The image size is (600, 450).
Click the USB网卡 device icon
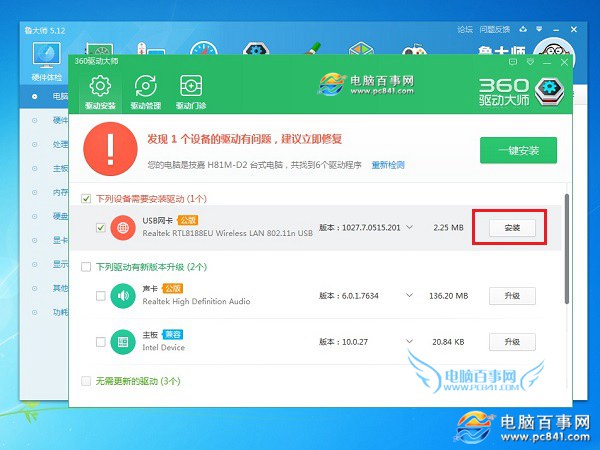pos(123,227)
